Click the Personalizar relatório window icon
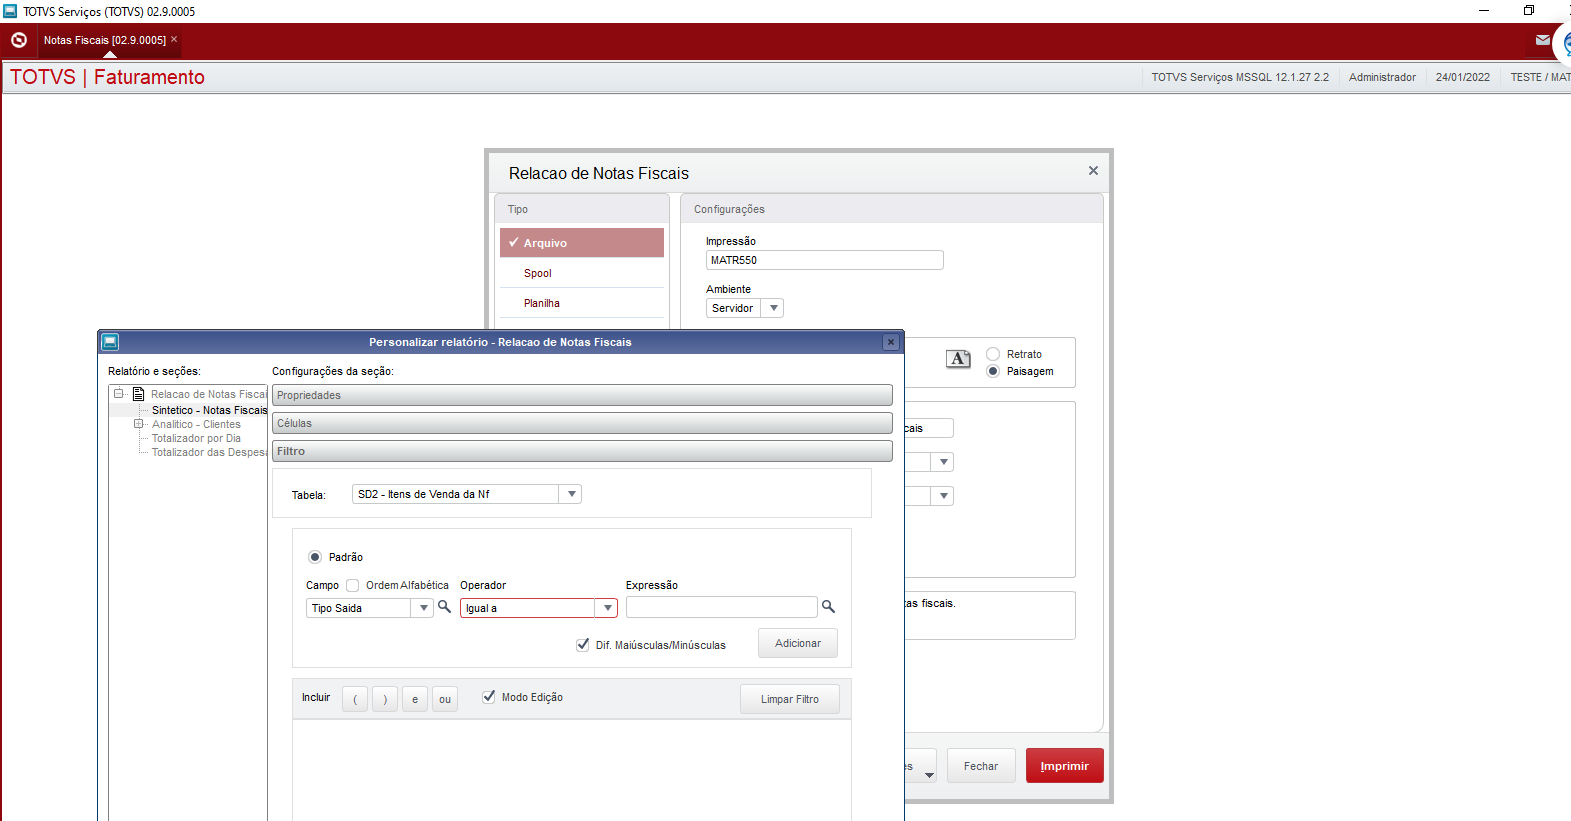Viewport: 1571px width, 821px height. [x=110, y=342]
